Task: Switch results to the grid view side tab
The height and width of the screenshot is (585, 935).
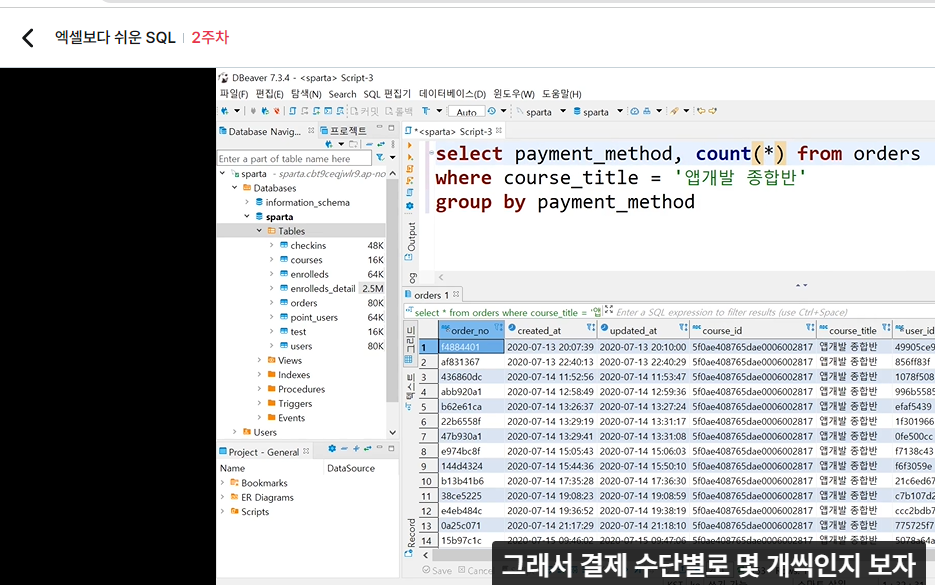Action: (410, 345)
